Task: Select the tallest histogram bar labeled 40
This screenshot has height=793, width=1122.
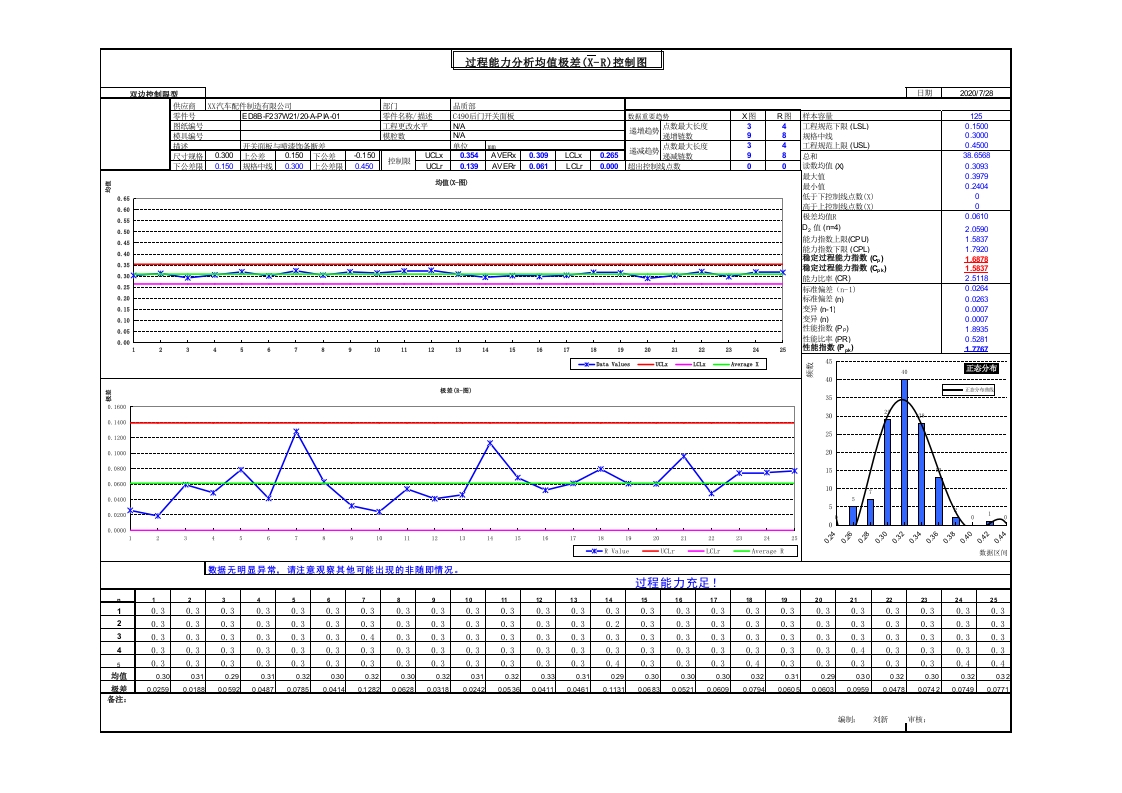Action: pyautogui.click(x=904, y=450)
